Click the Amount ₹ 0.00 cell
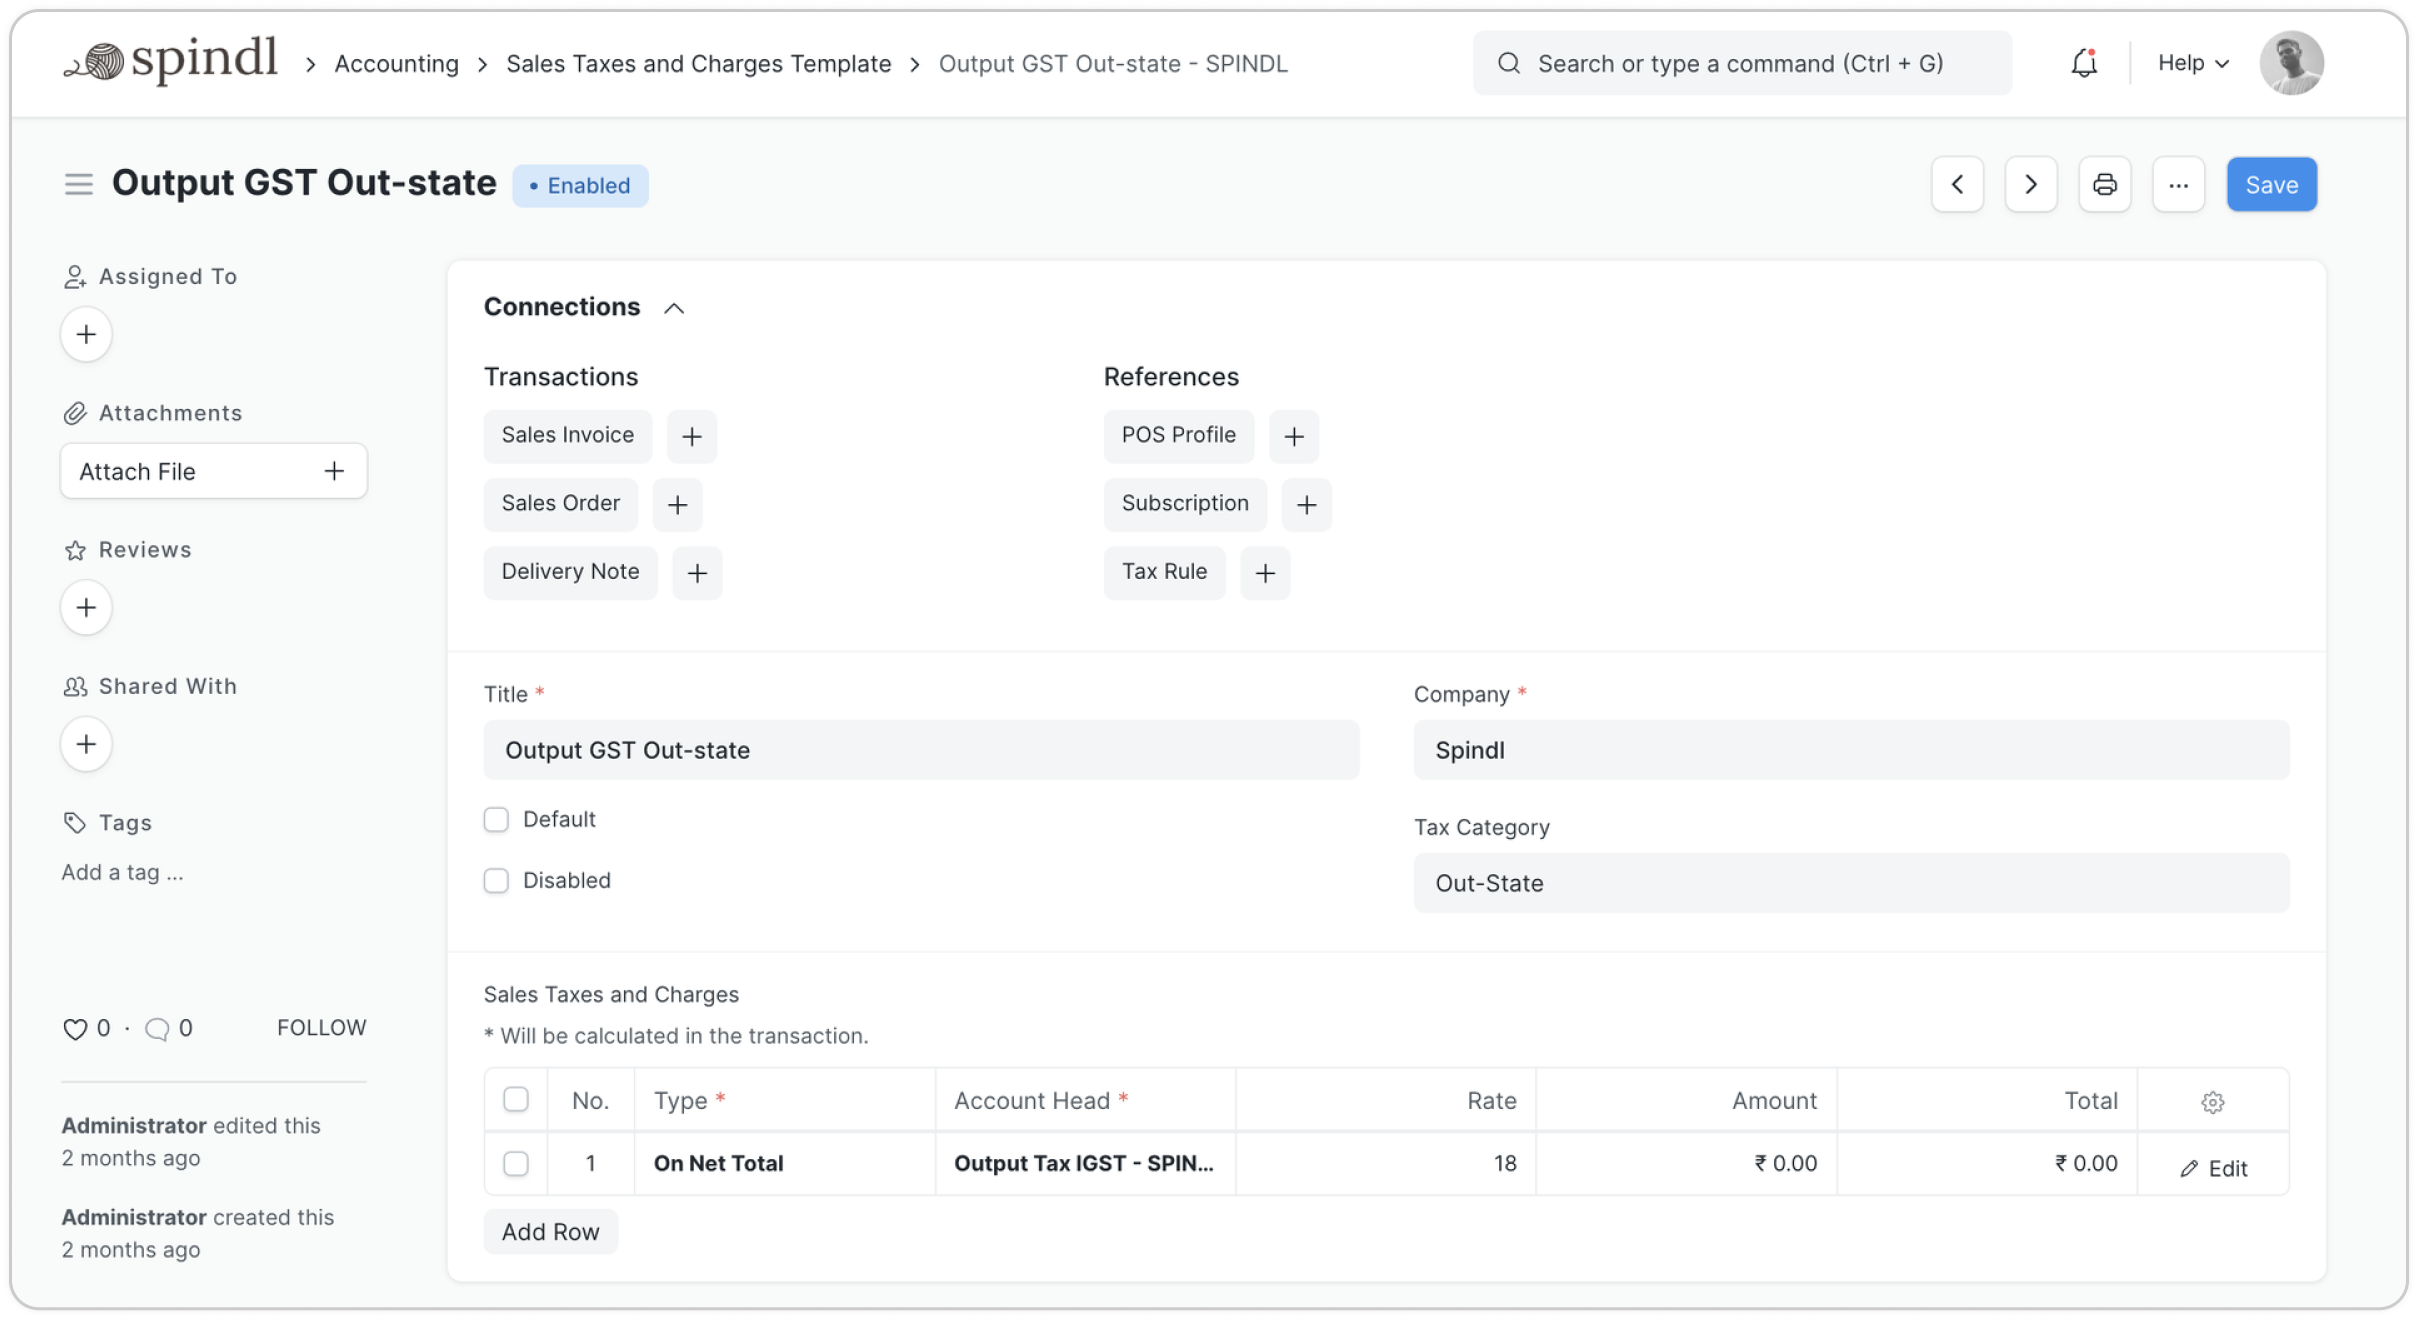Image resolution: width=2418 pixels, height=1320 pixels. [x=1687, y=1163]
